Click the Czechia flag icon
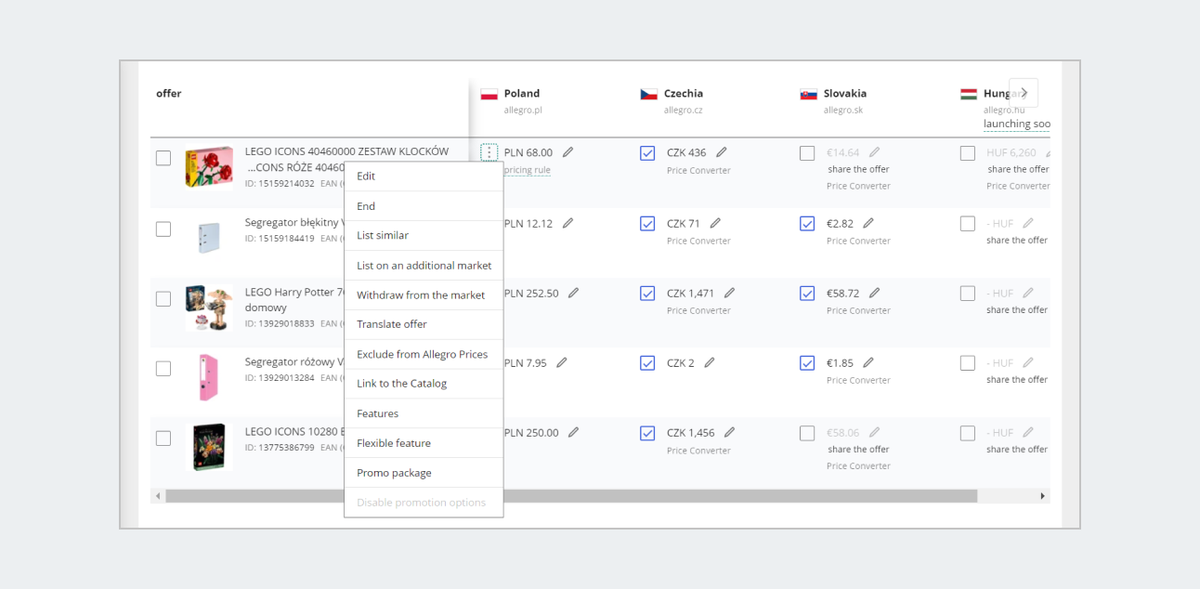The image size is (1200, 589). (649, 94)
